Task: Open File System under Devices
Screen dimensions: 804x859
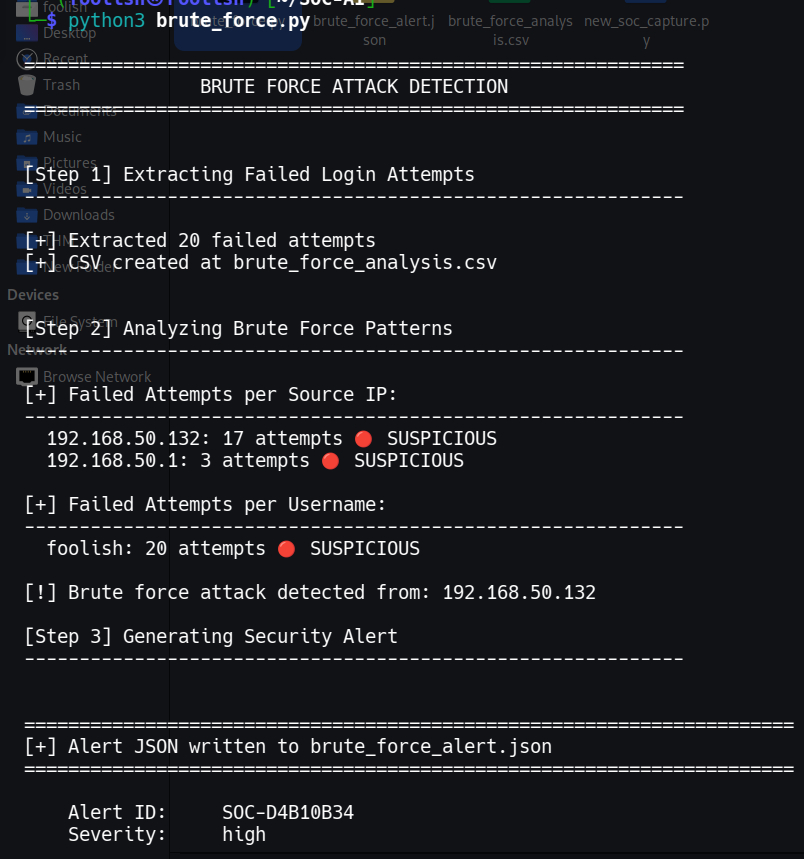Action: (81, 321)
